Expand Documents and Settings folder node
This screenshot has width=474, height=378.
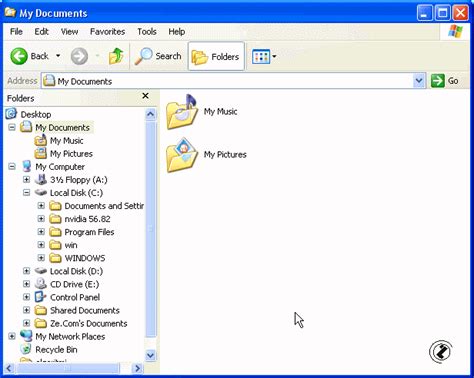pyautogui.click(x=41, y=206)
